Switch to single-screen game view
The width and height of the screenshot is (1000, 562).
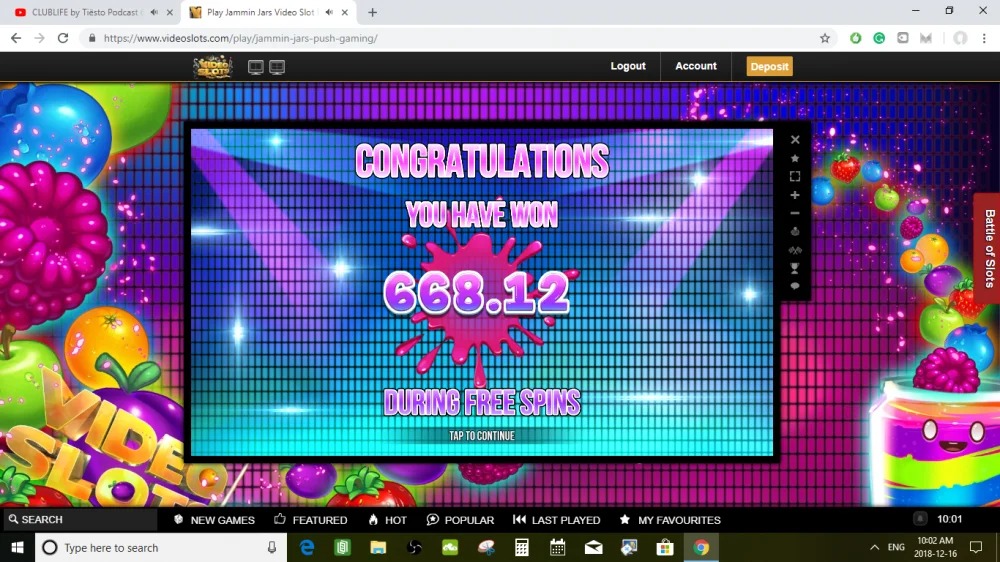tap(256, 67)
